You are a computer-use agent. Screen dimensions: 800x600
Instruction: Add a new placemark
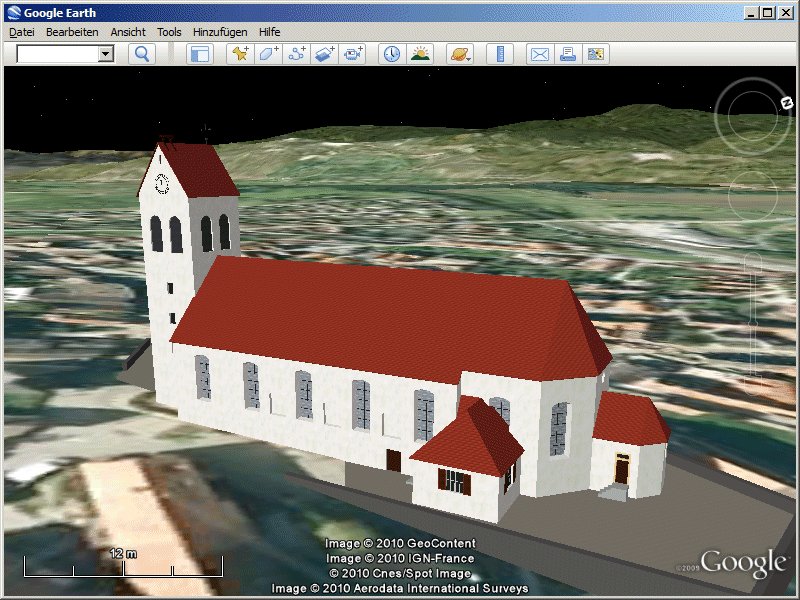240,54
